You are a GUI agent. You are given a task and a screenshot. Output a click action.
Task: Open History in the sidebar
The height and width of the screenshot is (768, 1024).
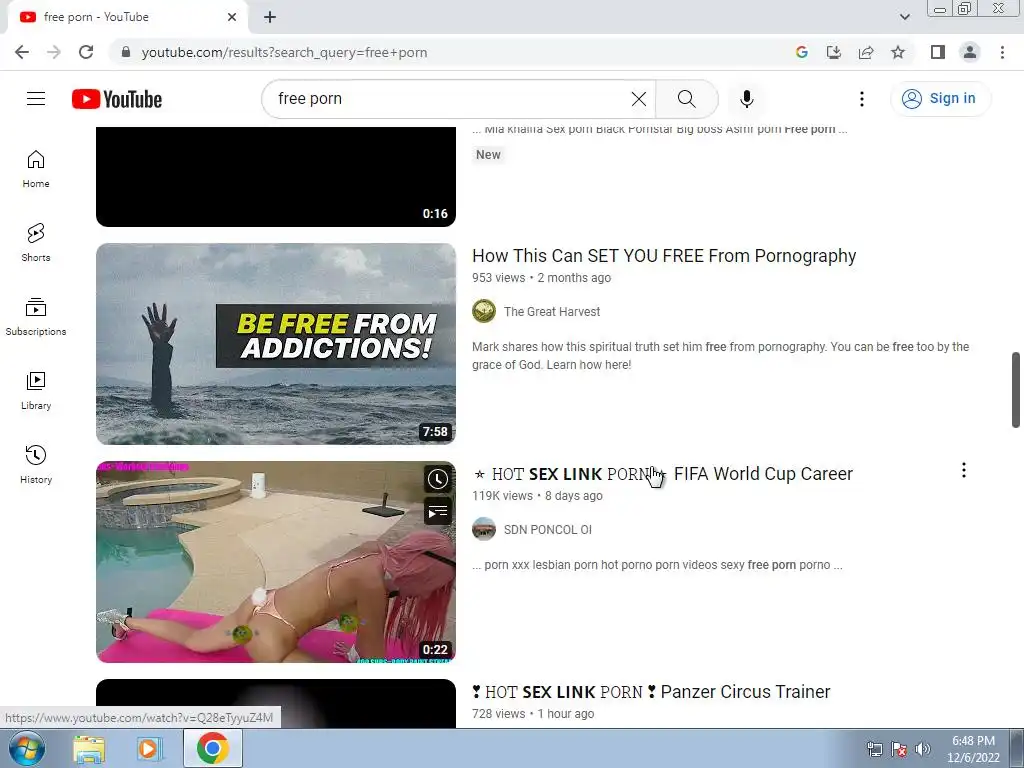pyautogui.click(x=36, y=464)
